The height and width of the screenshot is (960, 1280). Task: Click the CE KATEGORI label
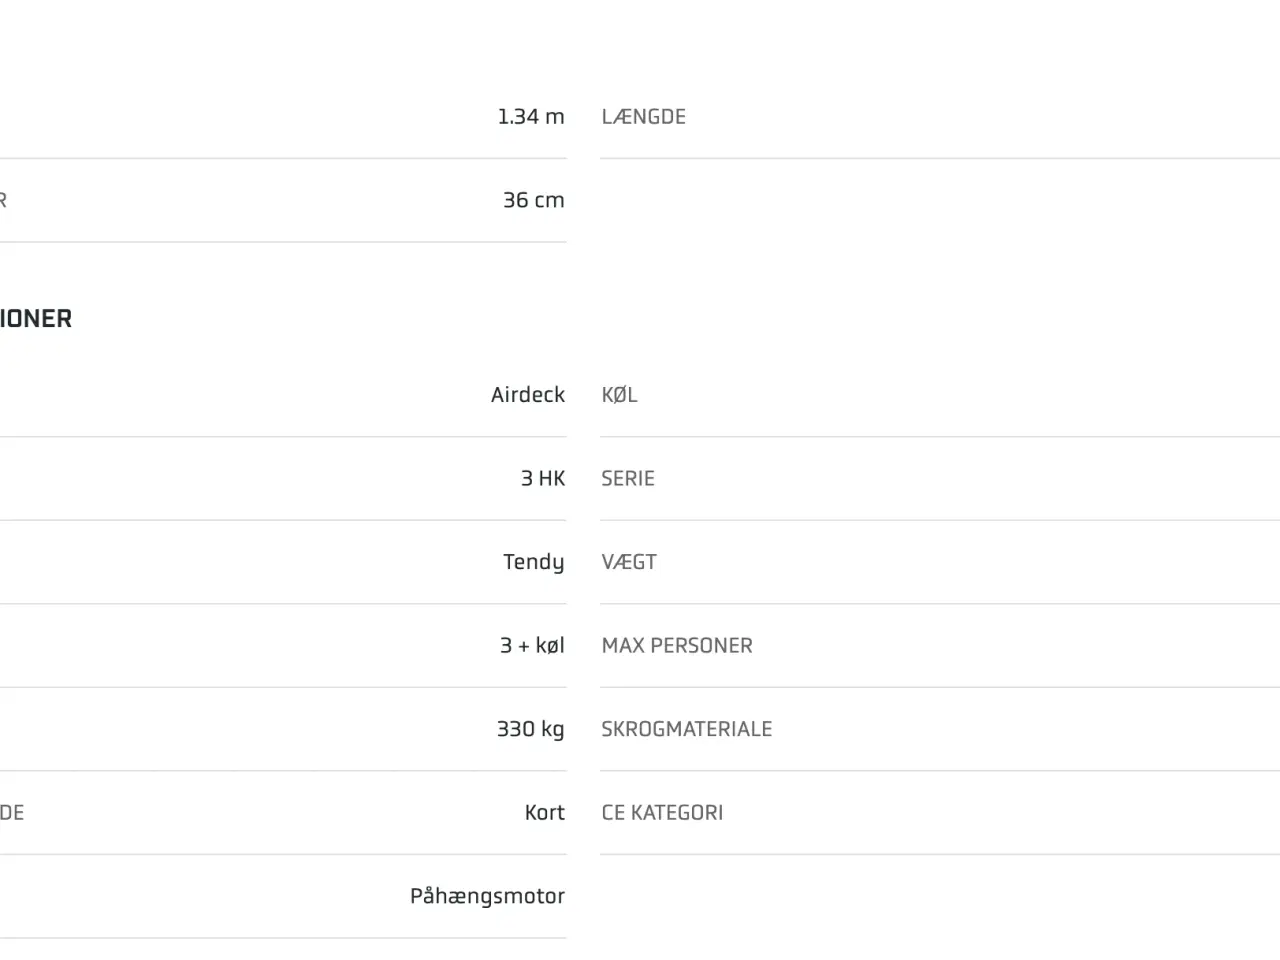pyautogui.click(x=662, y=813)
